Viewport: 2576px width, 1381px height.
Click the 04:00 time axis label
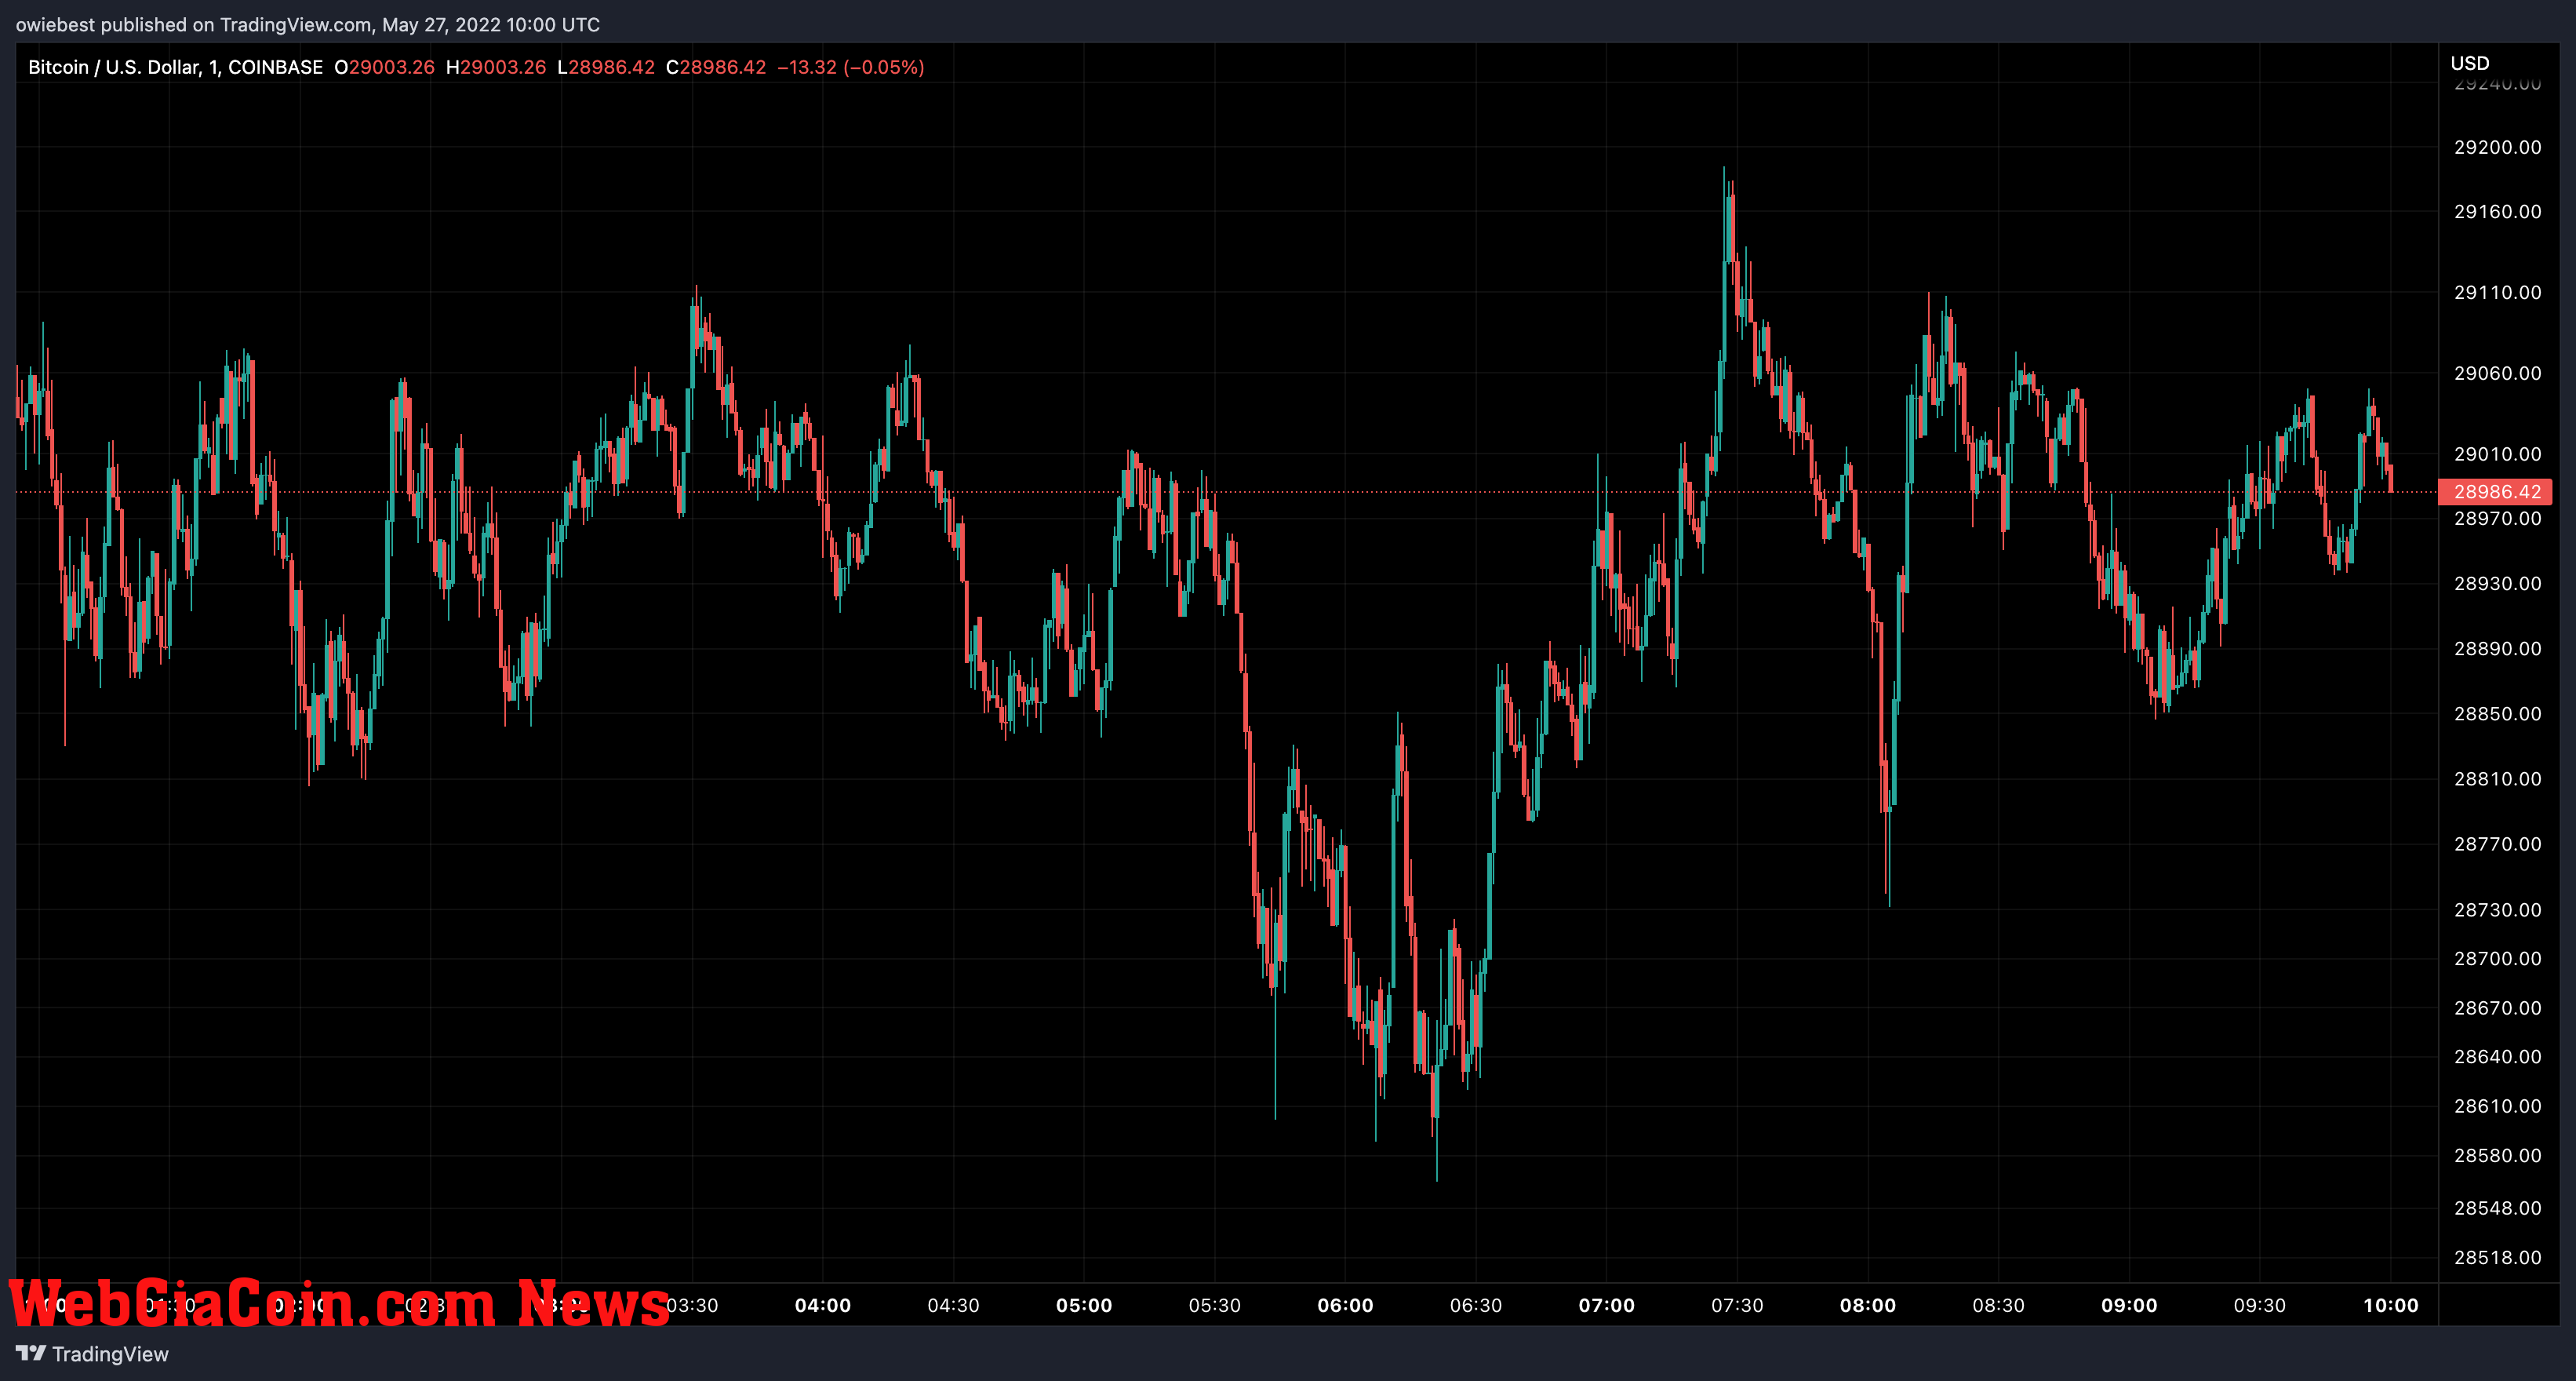tap(823, 1305)
